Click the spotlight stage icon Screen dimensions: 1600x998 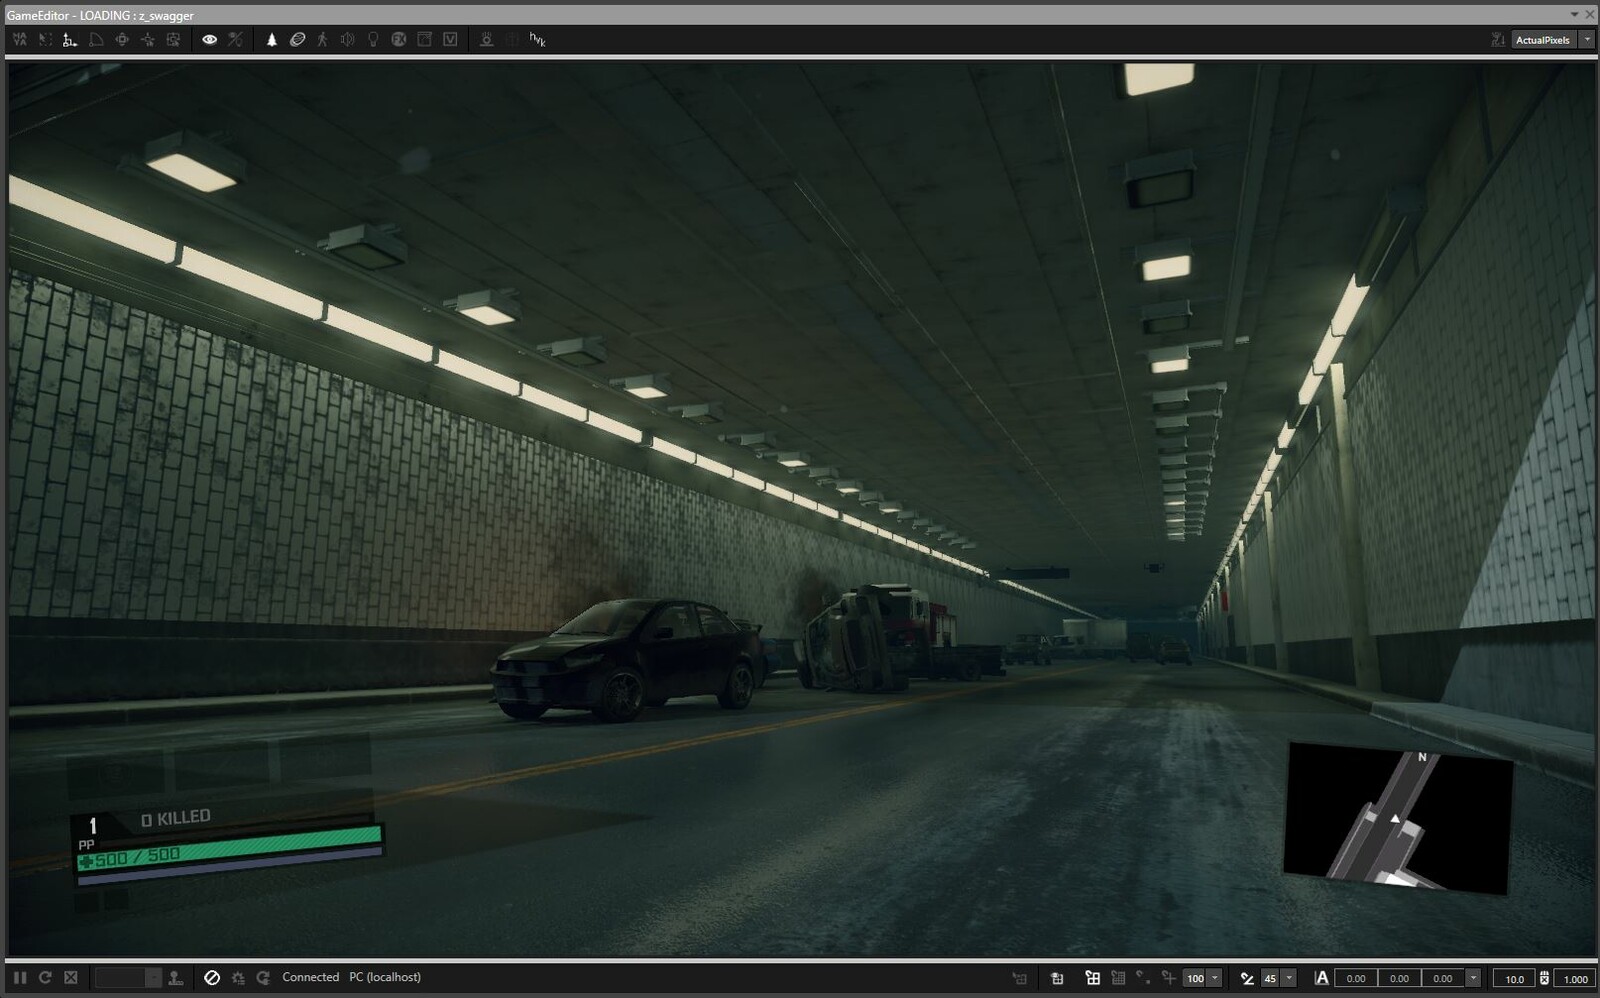(x=486, y=40)
